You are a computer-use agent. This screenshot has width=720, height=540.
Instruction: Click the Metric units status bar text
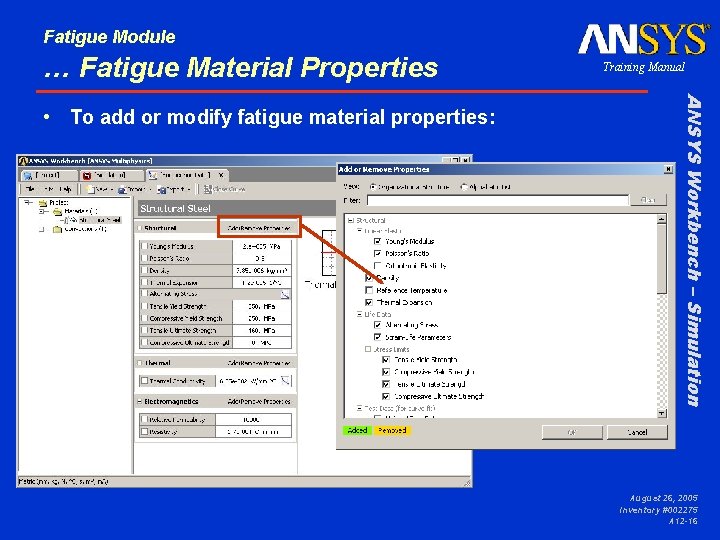(x=63, y=482)
